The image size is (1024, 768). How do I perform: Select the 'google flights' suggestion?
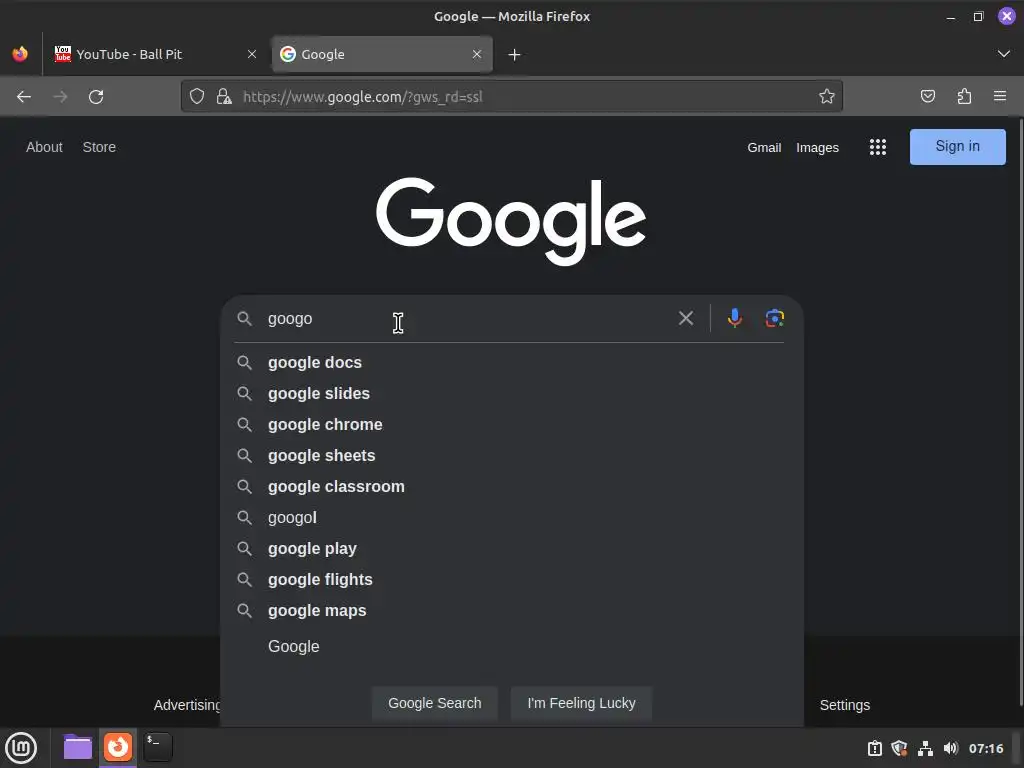[511, 579]
